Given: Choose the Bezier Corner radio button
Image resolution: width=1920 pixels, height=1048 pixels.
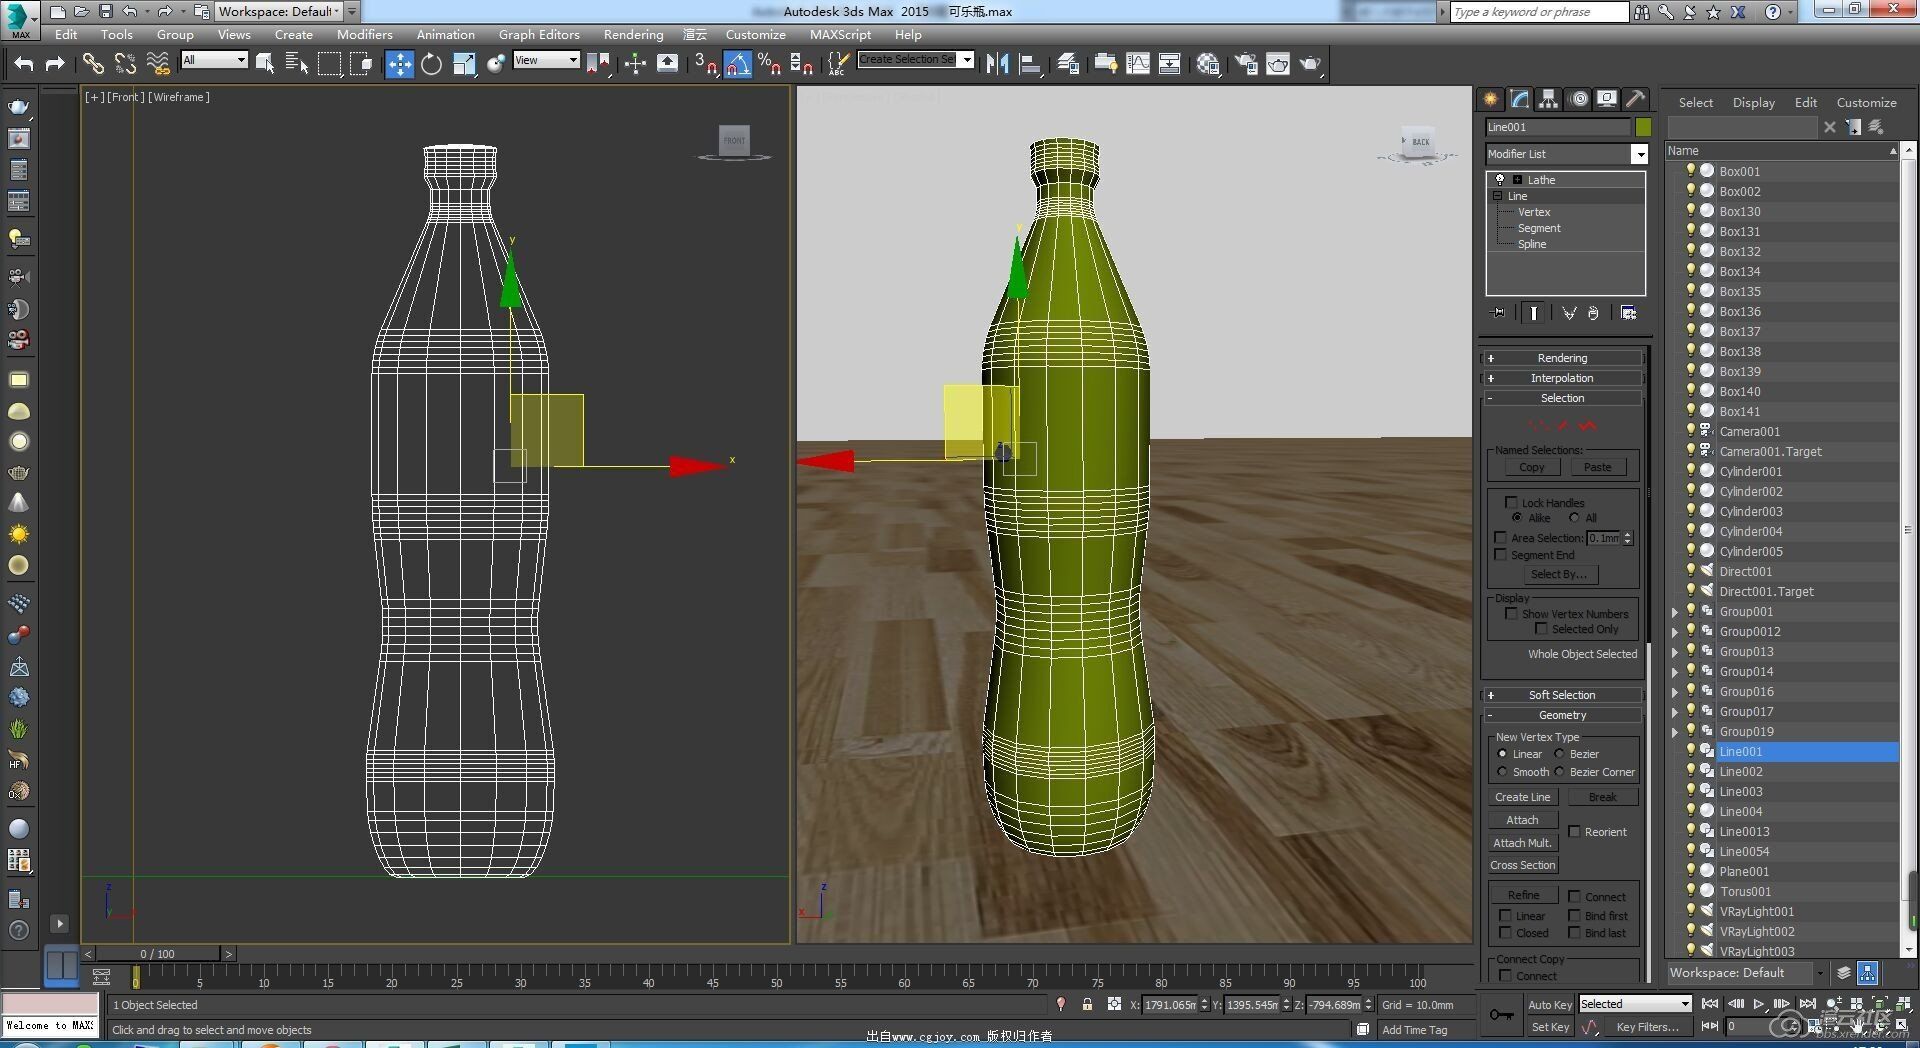Looking at the screenshot, I should pyautogui.click(x=1559, y=772).
